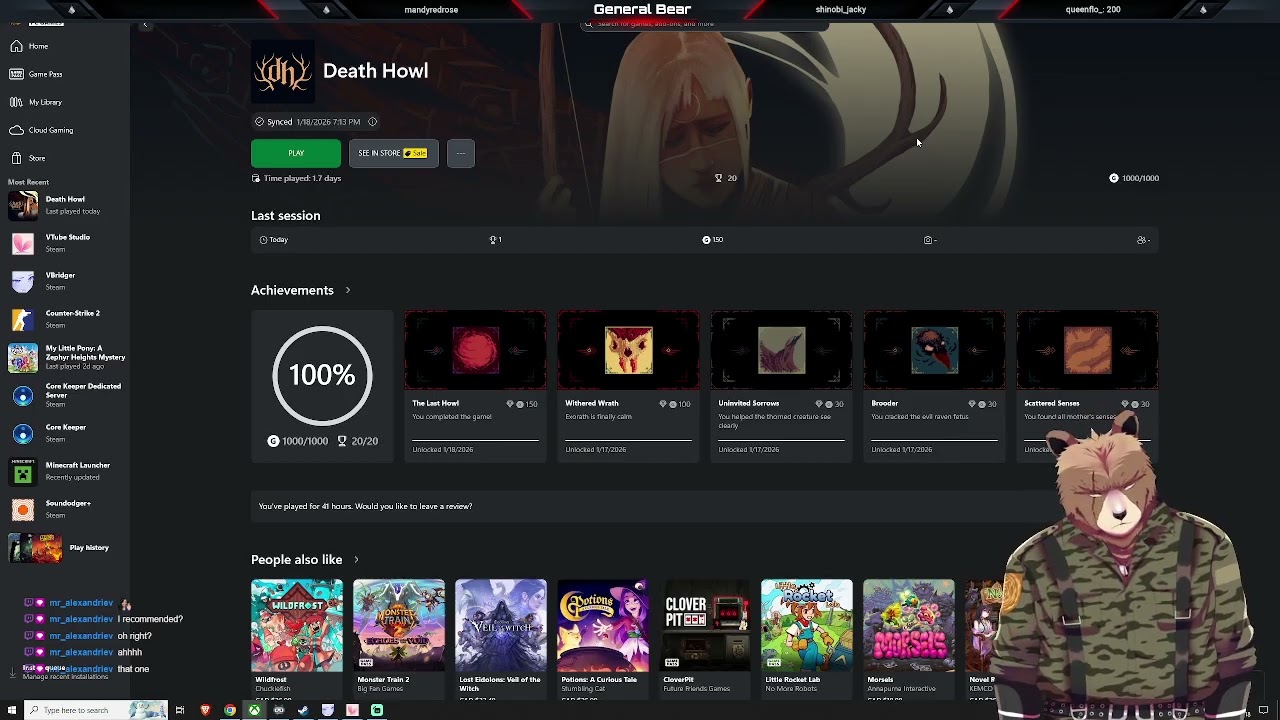Click mandyredrose name in overlay bar
Screen dimensions: 1280x720
click(431, 10)
